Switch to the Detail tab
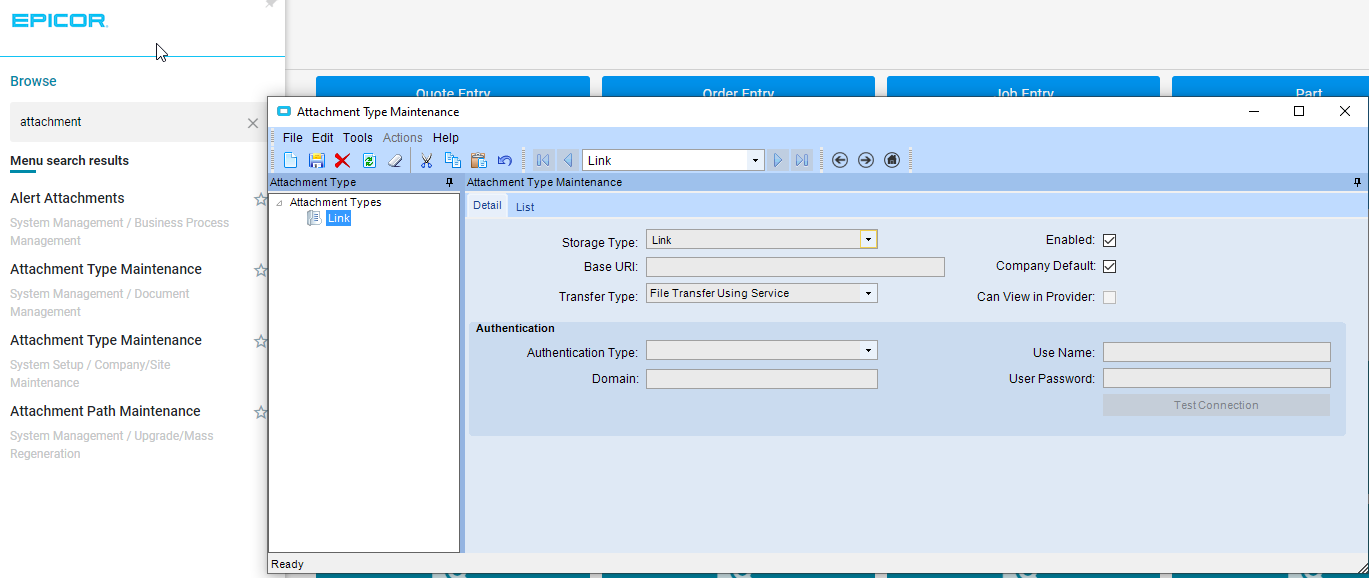The width and height of the screenshot is (1369, 578). (487, 206)
